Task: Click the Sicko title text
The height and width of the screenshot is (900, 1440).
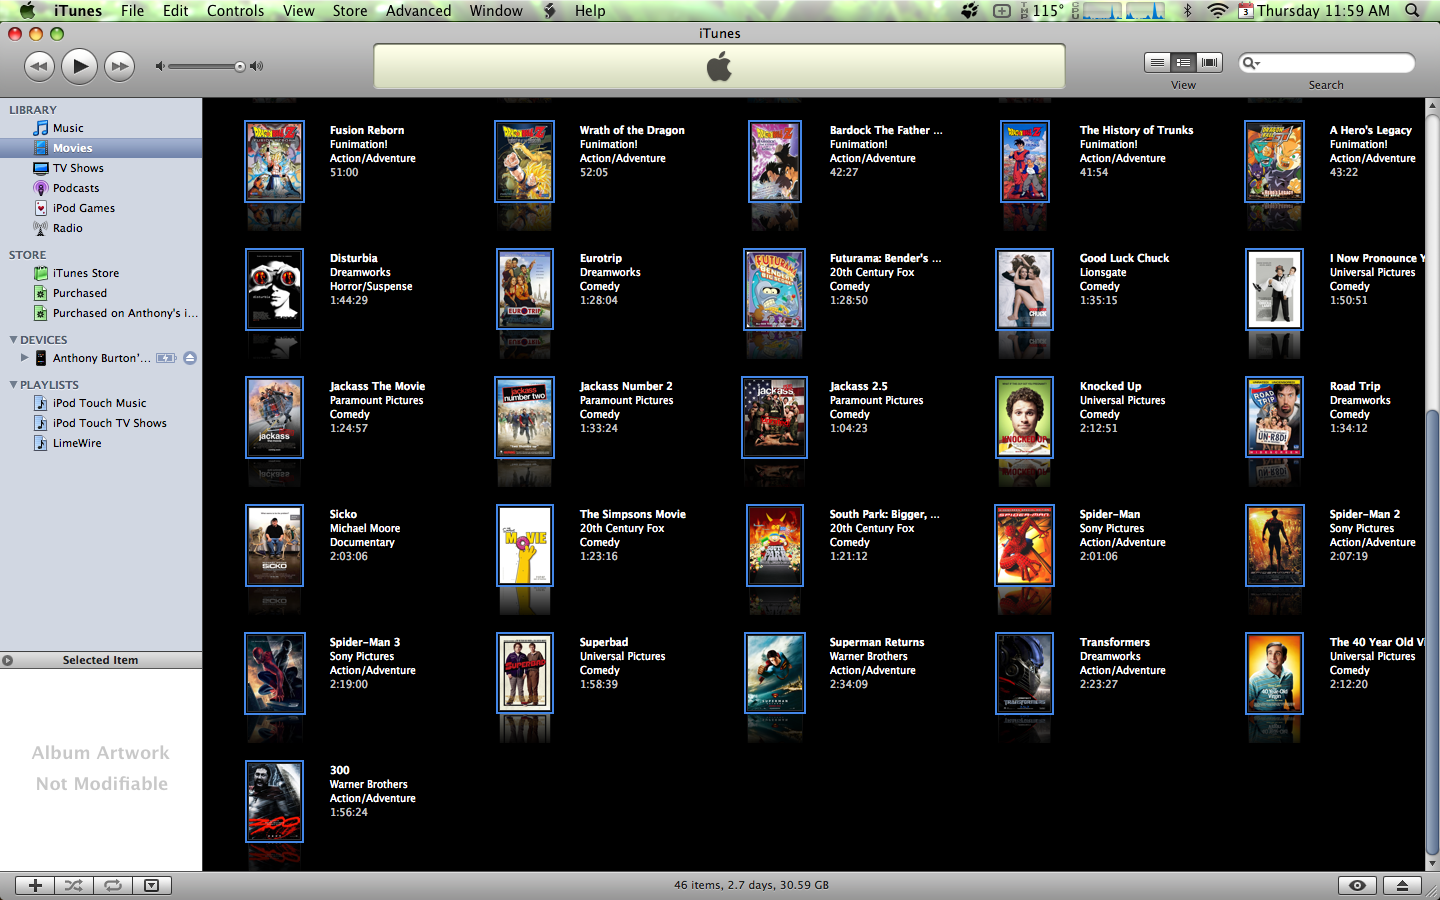Action: (x=343, y=514)
